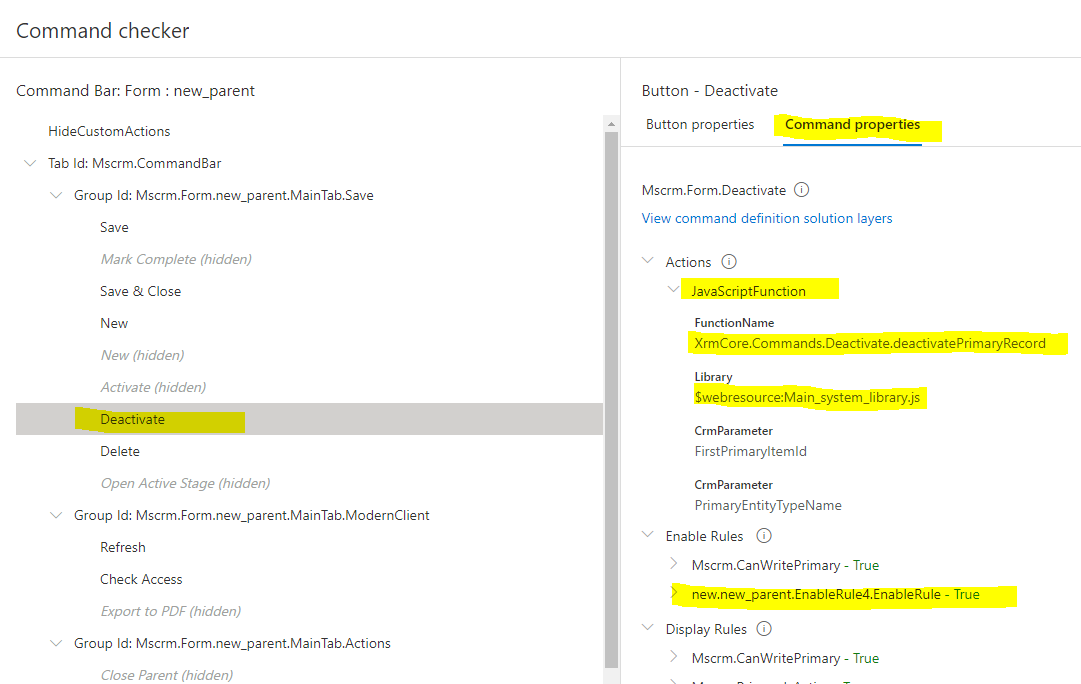The width and height of the screenshot is (1081, 684).
Task: Click scroll up arrow in command tree
Action: [x=610, y=124]
